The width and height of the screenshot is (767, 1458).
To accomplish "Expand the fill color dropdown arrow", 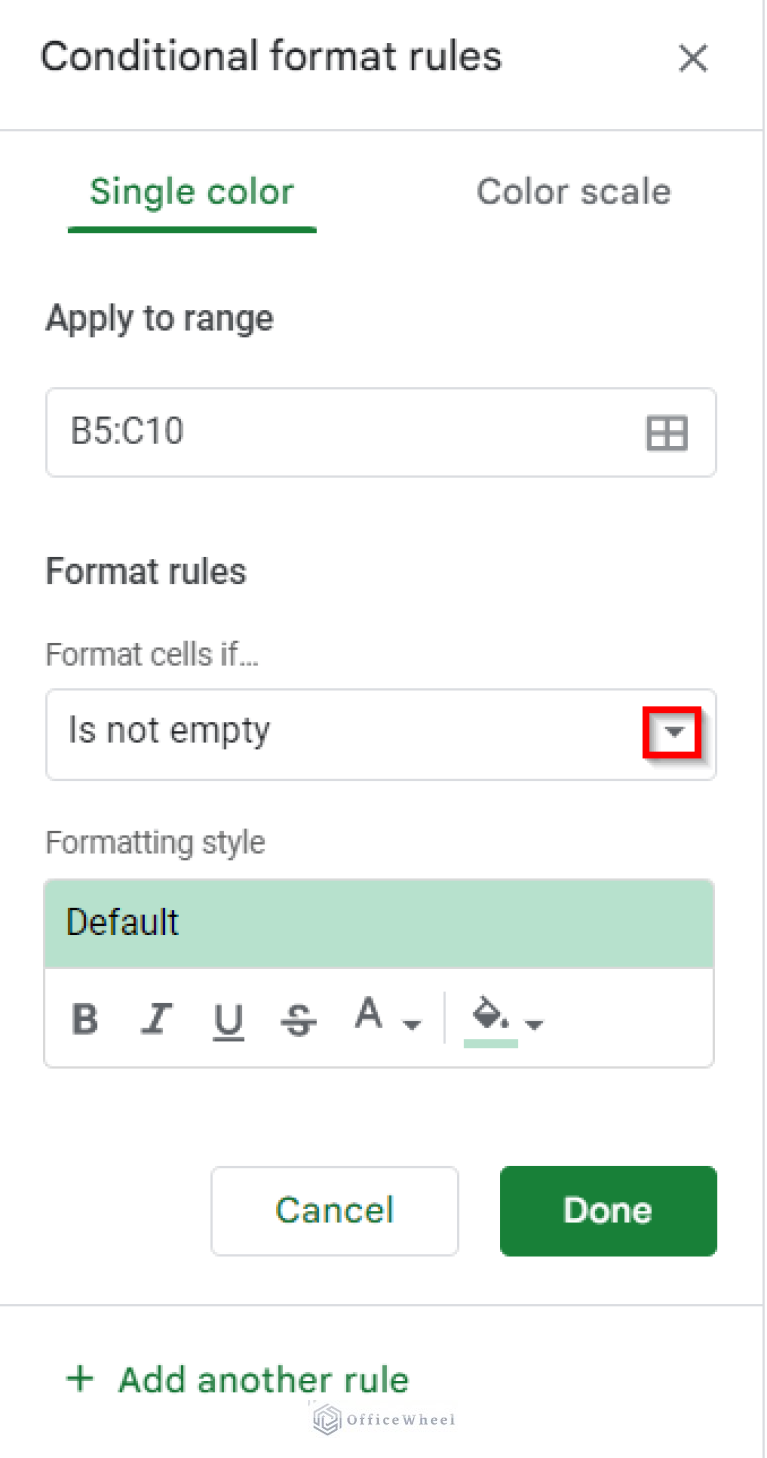I will (x=536, y=1025).
